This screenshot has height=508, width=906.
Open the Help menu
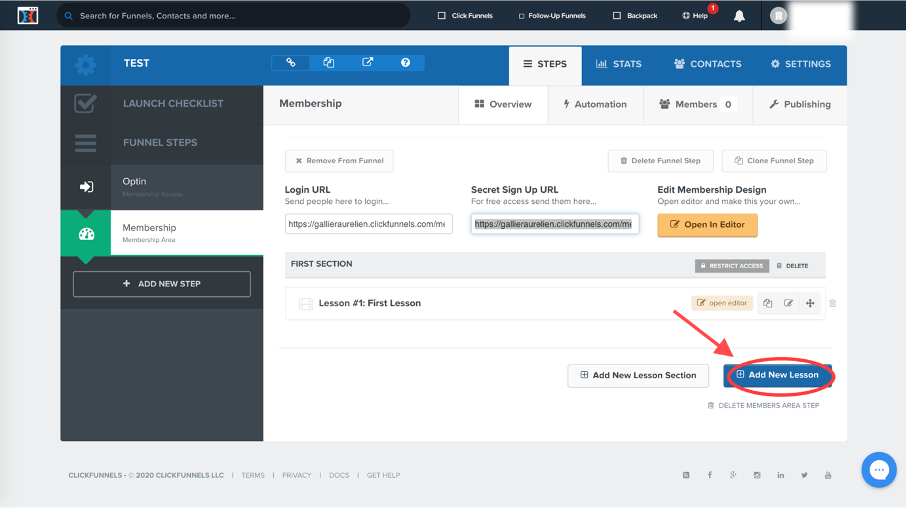point(695,16)
